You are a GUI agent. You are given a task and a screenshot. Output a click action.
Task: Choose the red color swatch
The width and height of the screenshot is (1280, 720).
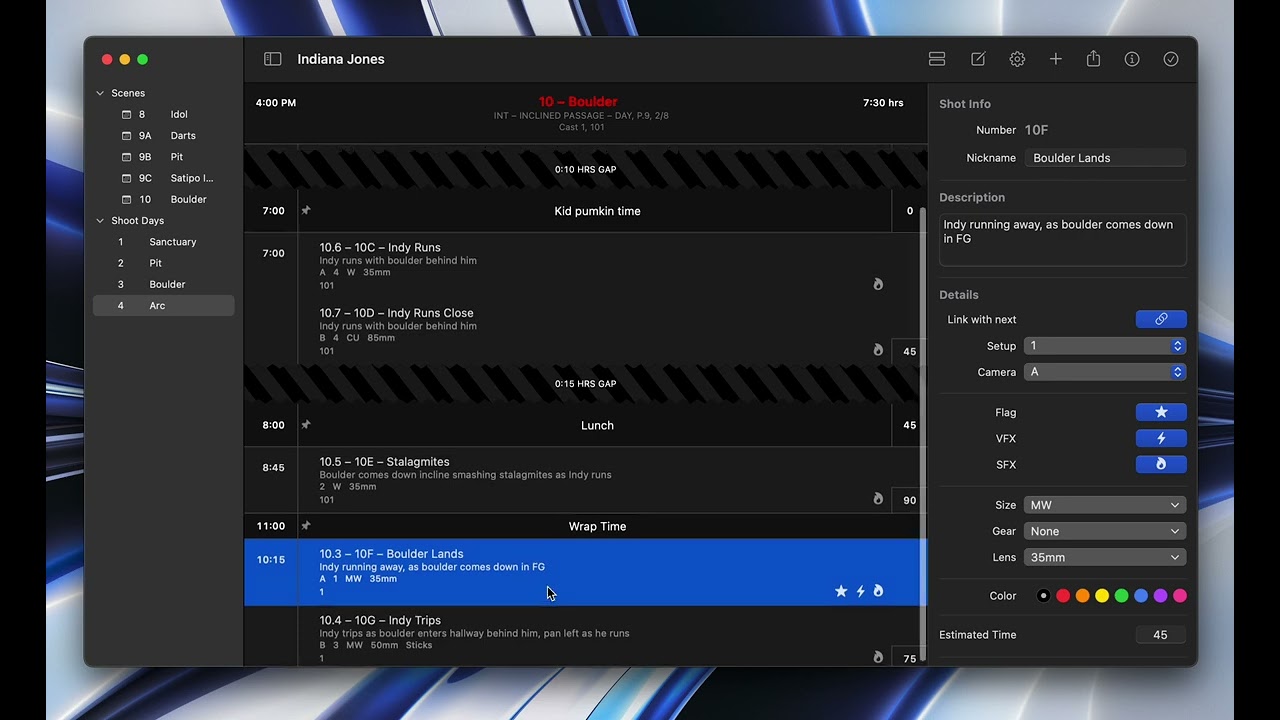click(x=1063, y=596)
